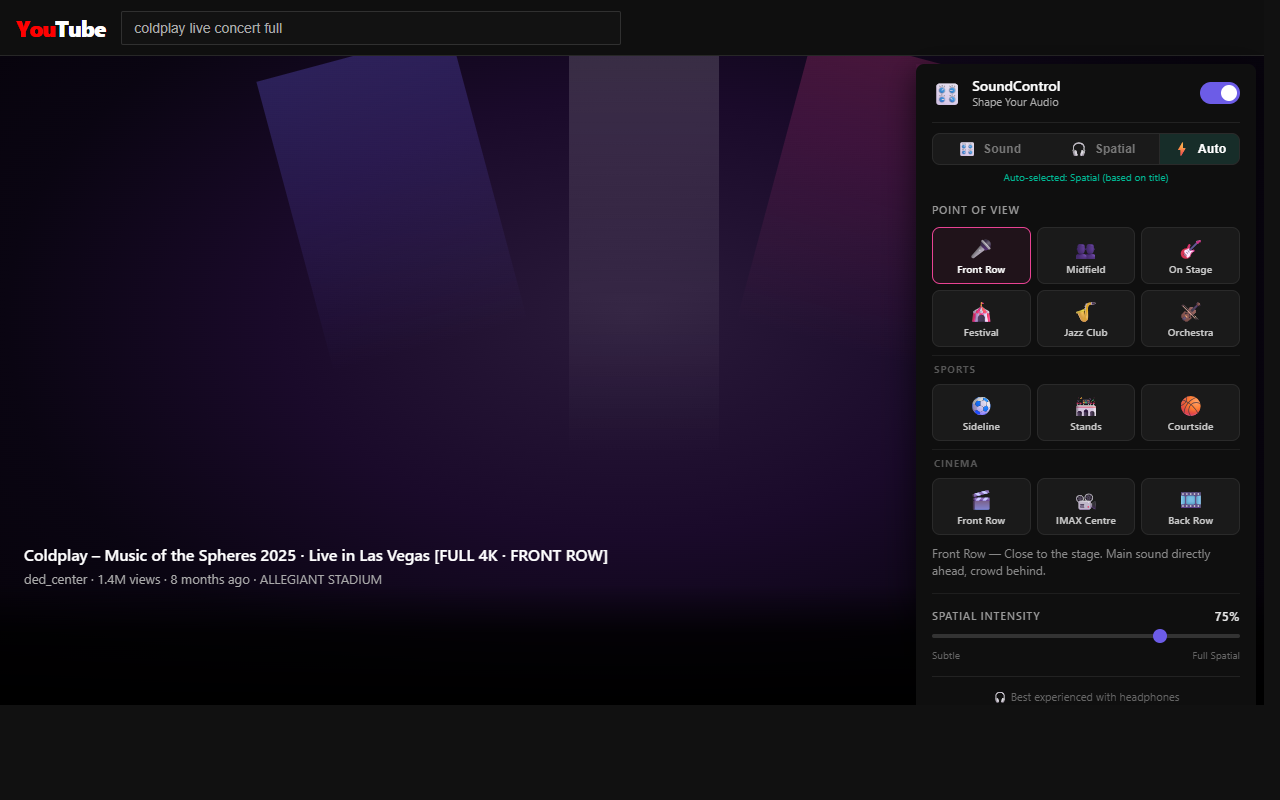Click the YouTube logo
The height and width of the screenshot is (800, 1280).
tap(61, 29)
